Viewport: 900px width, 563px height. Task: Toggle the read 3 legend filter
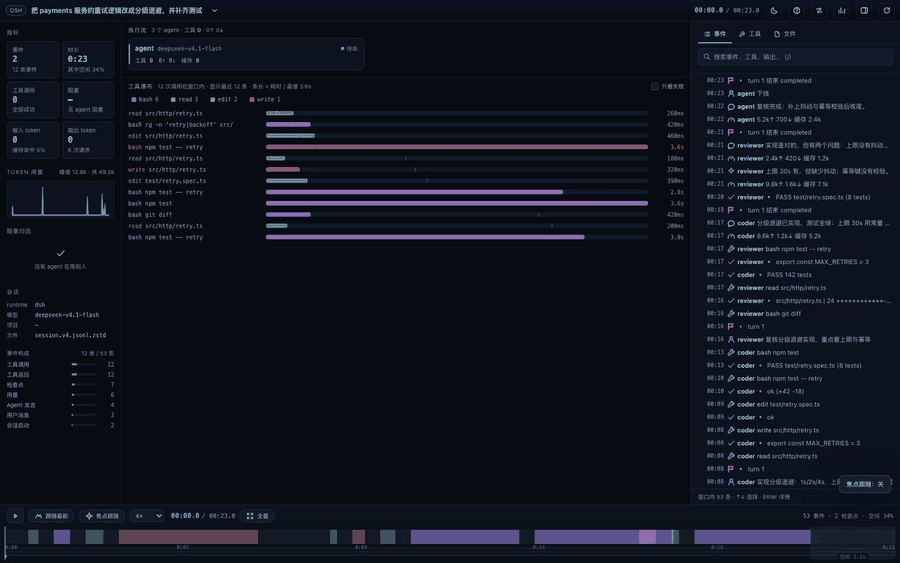pyautogui.click(x=184, y=99)
